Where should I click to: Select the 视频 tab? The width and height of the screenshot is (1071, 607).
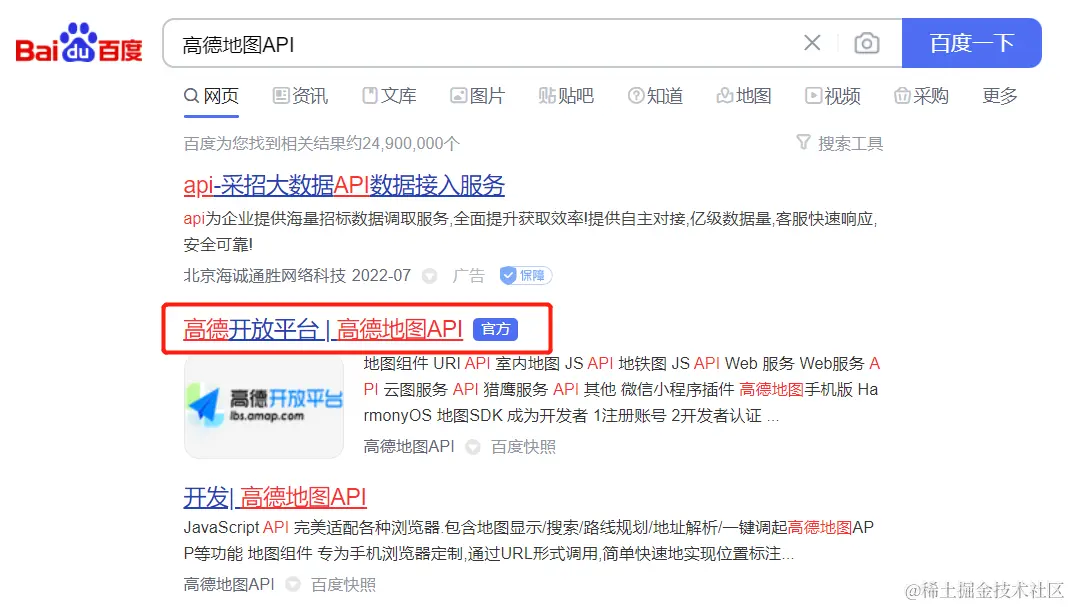coord(832,96)
